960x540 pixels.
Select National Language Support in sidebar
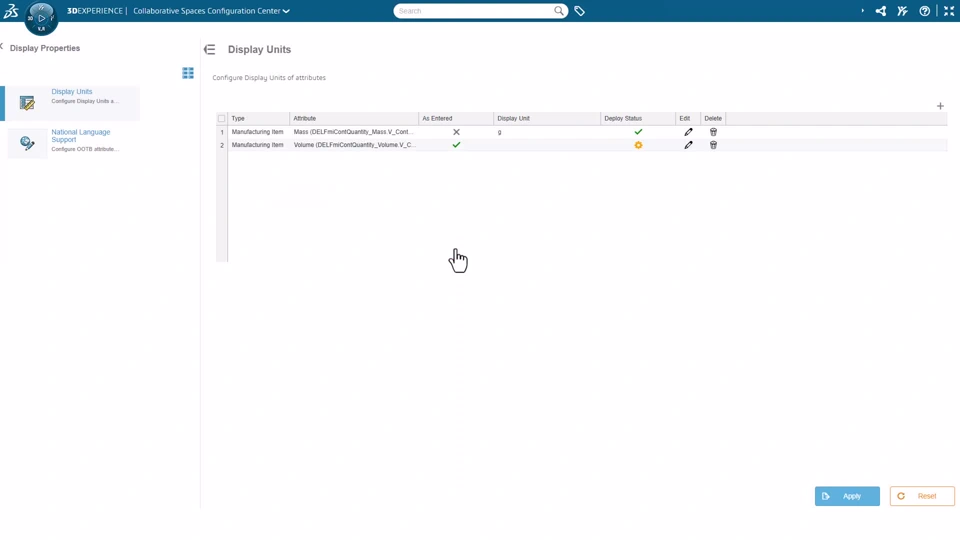coord(73,141)
